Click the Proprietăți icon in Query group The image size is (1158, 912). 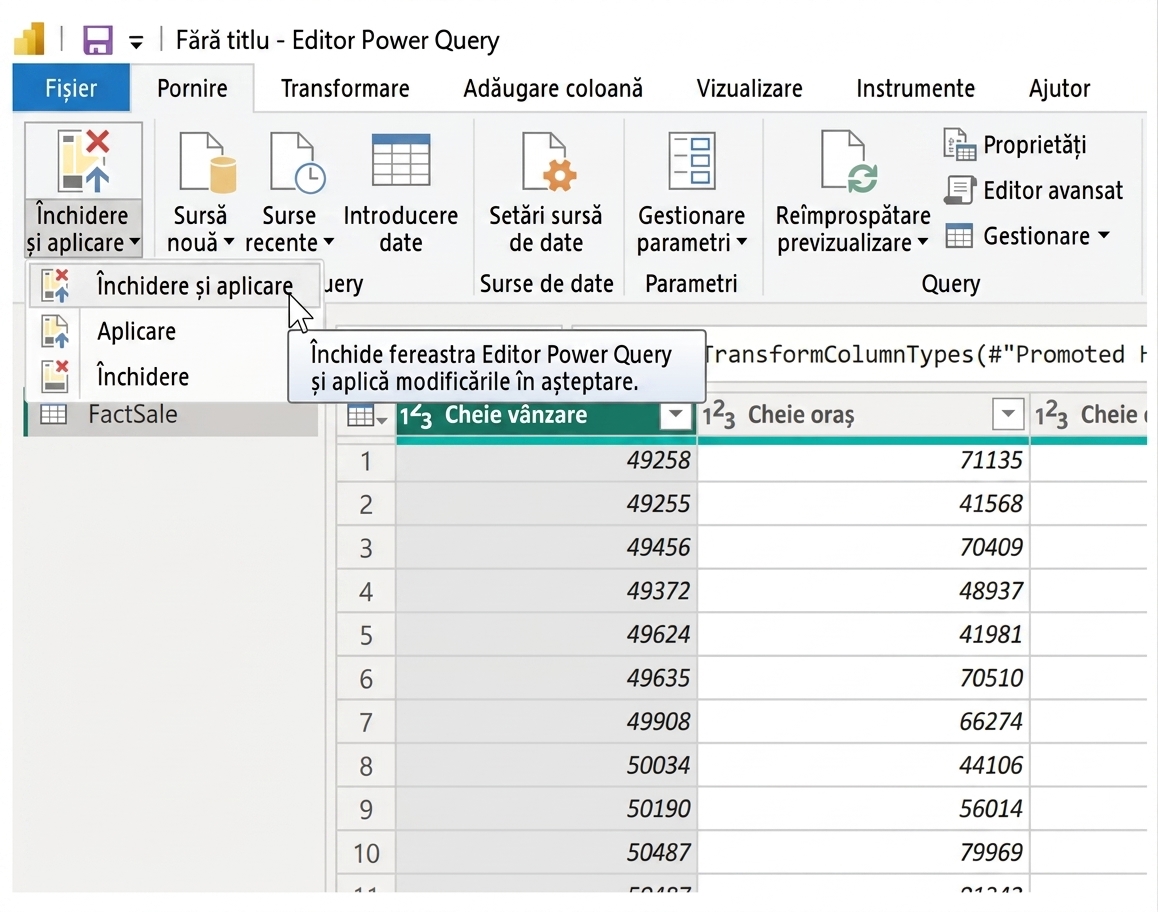click(x=959, y=145)
